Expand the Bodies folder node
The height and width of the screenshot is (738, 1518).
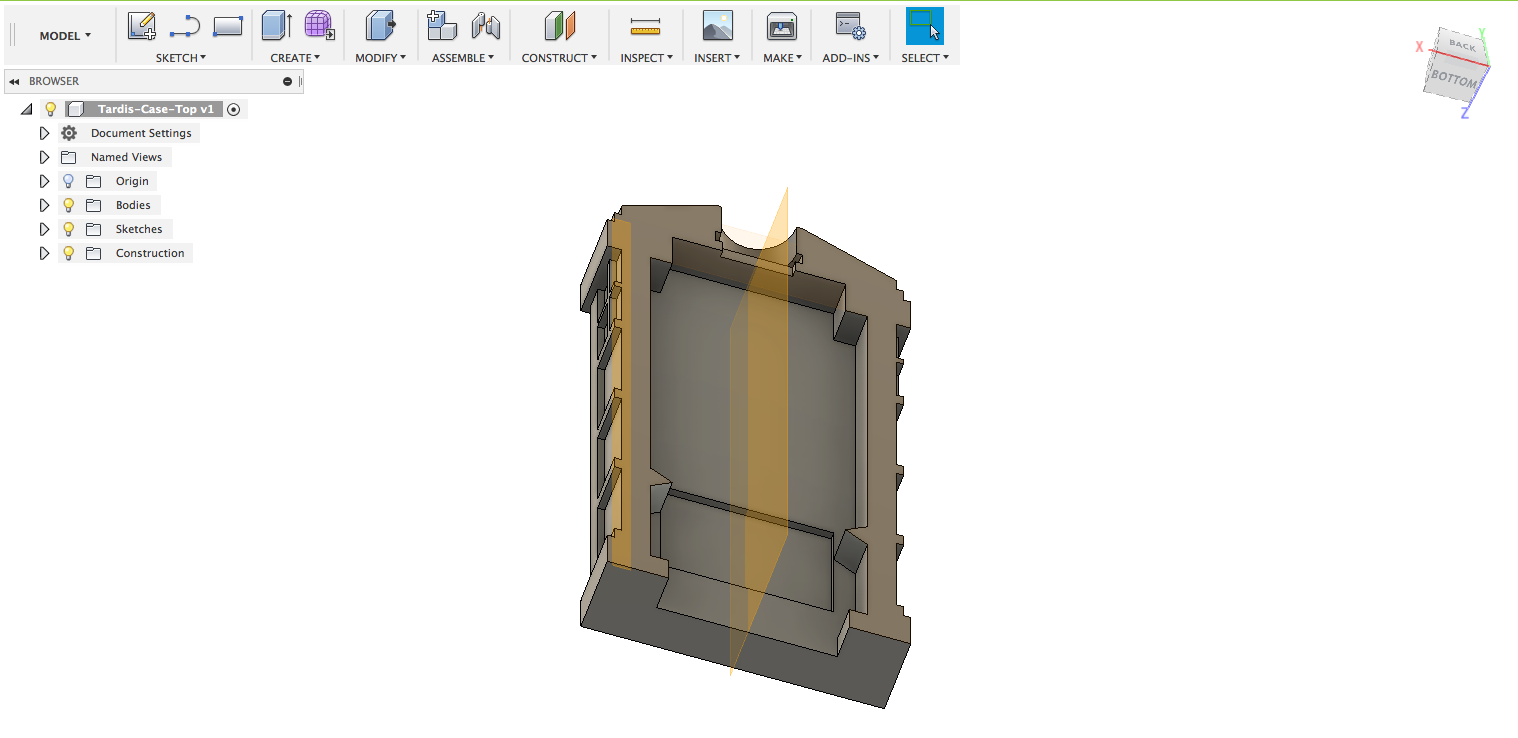[44, 205]
